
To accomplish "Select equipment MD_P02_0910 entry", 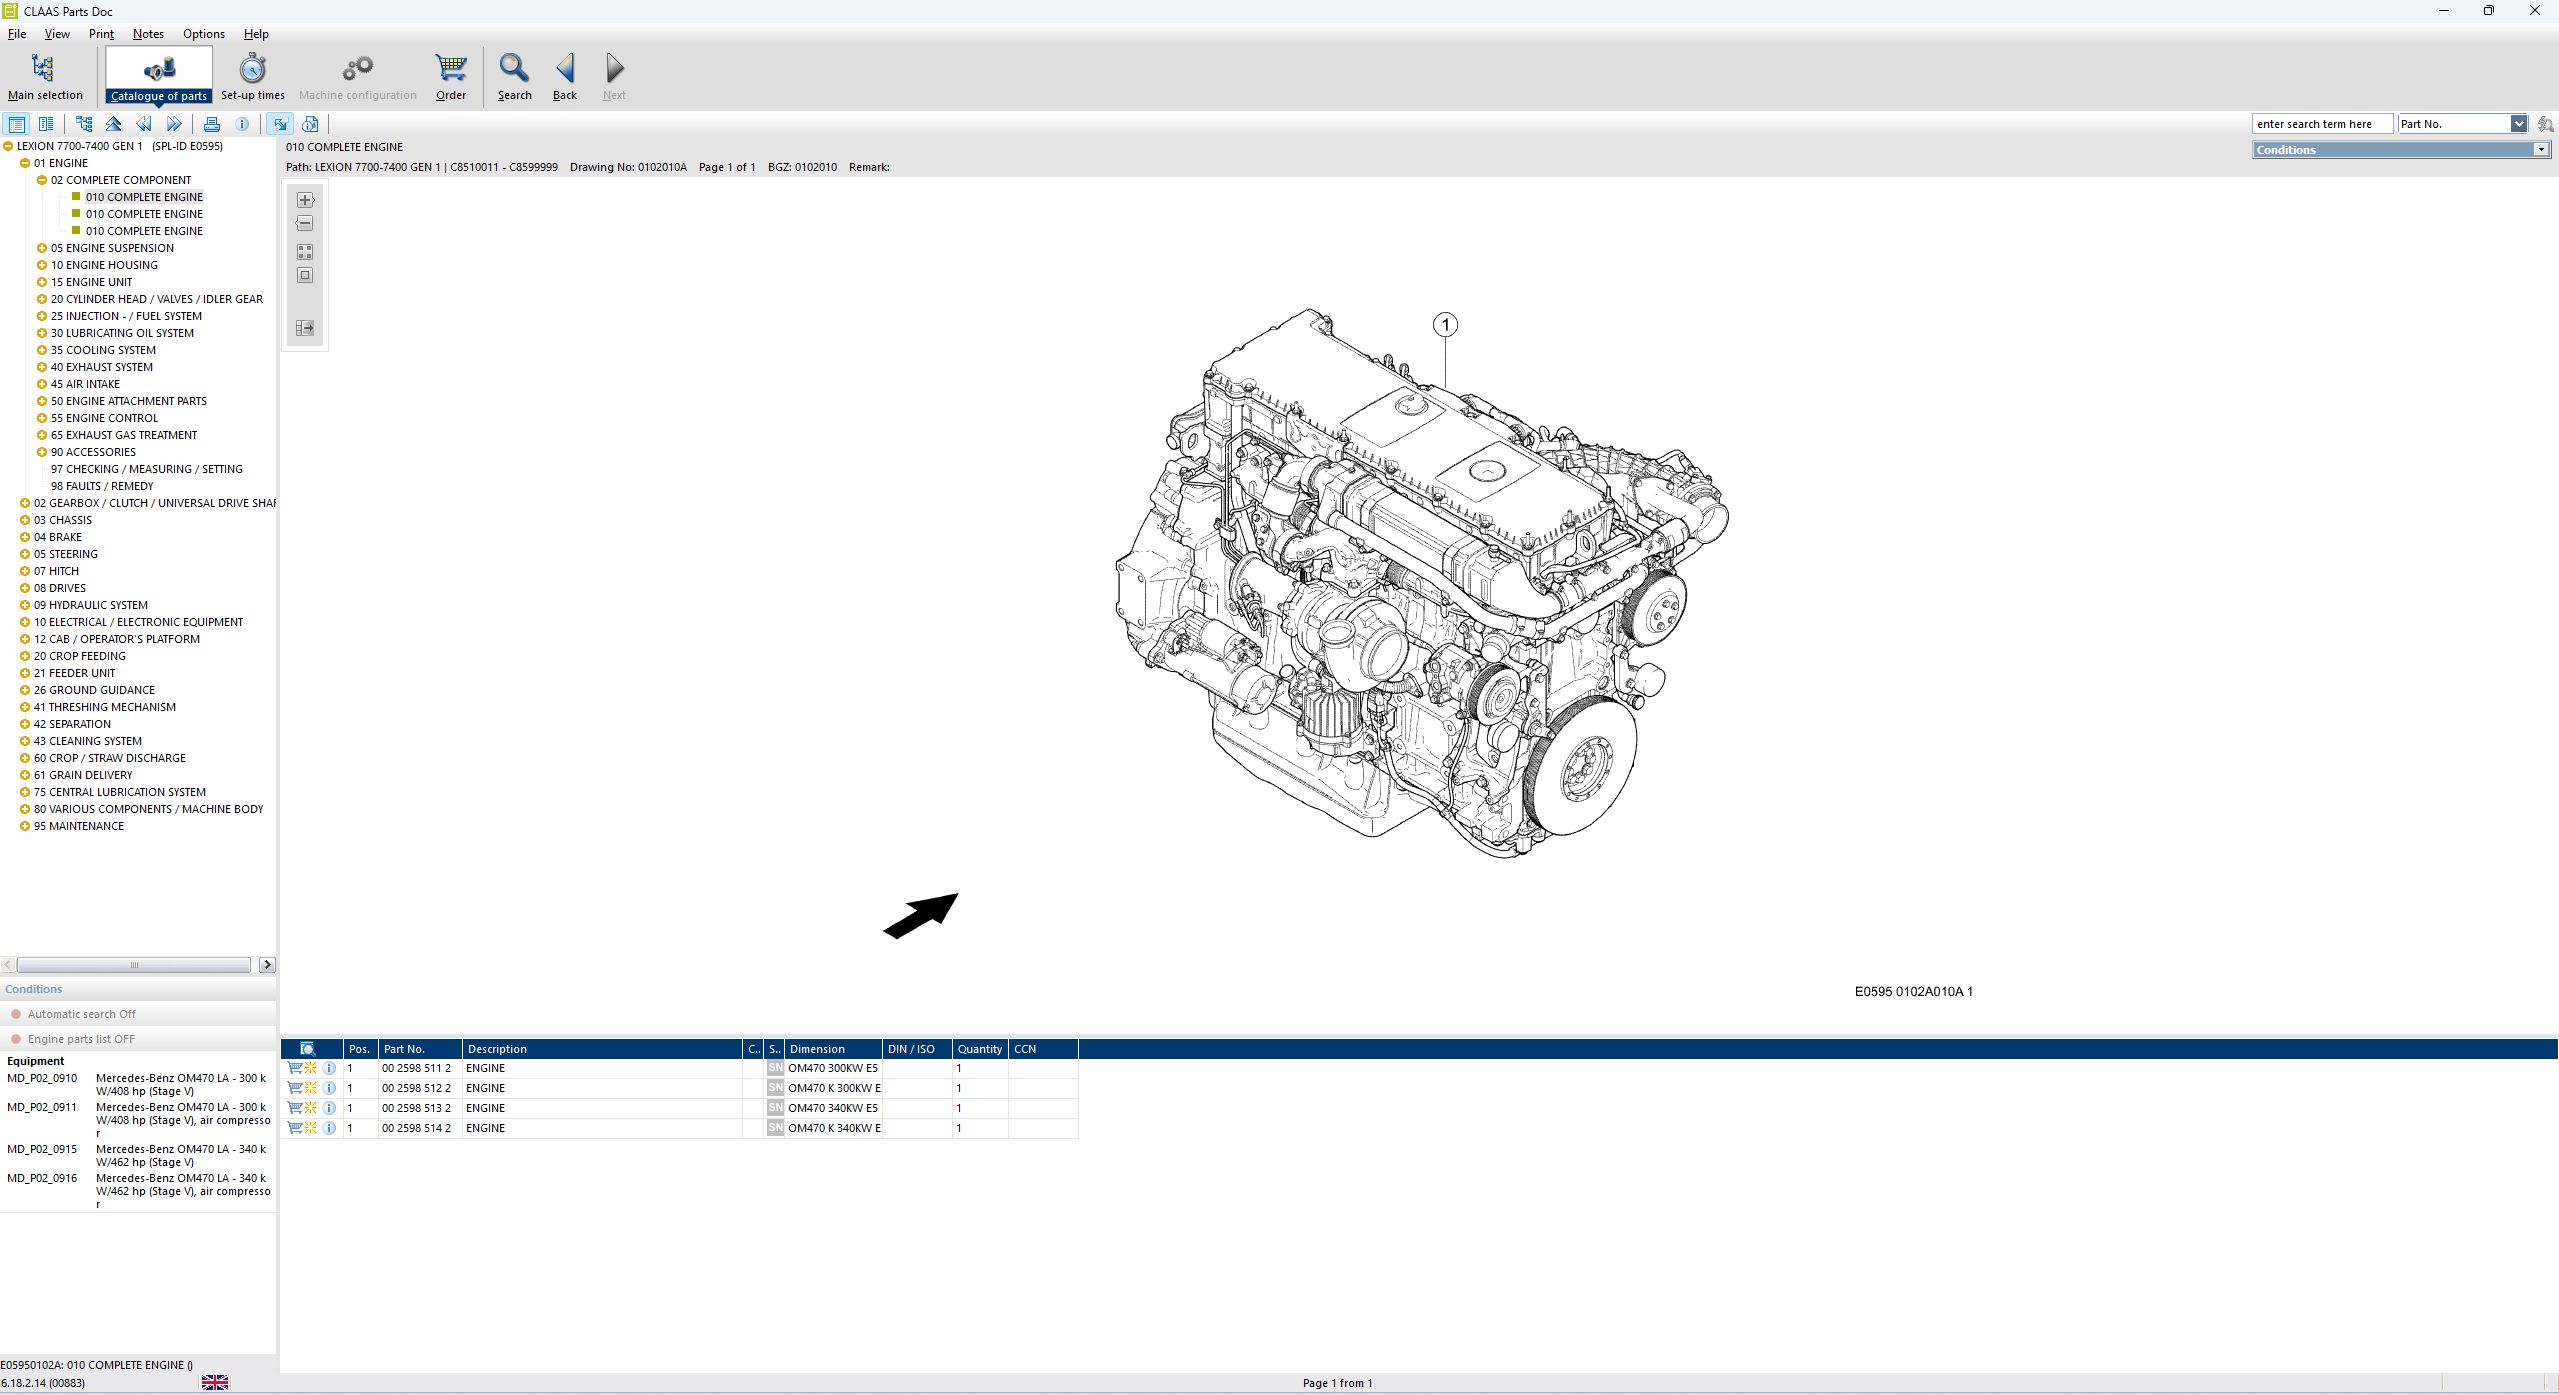I will pos(138,1084).
